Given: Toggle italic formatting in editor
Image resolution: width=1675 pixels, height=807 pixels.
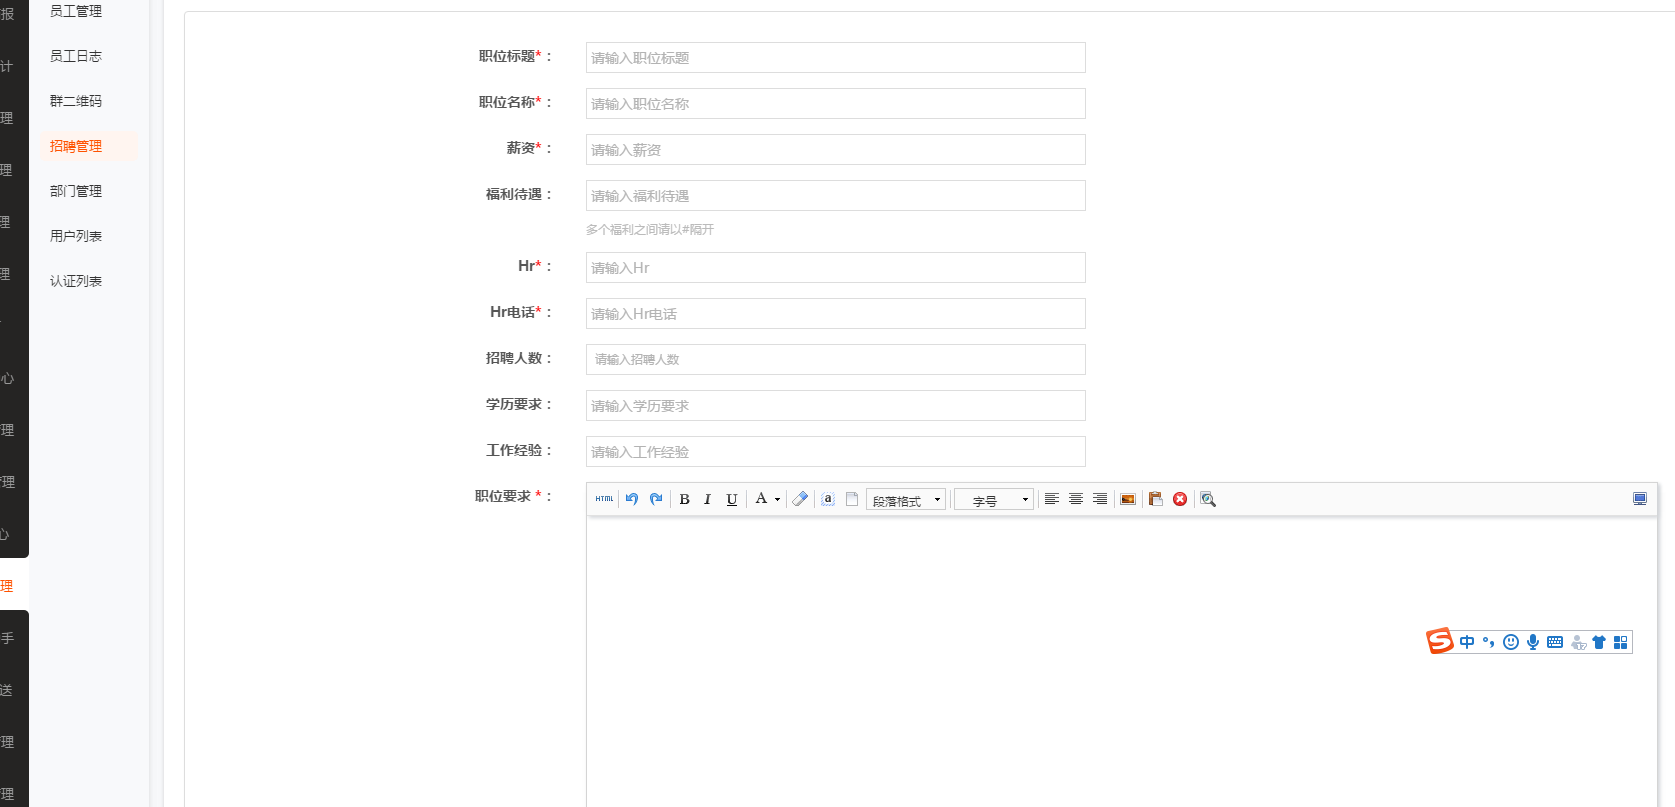Looking at the screenshot, I should click(708, 499).
